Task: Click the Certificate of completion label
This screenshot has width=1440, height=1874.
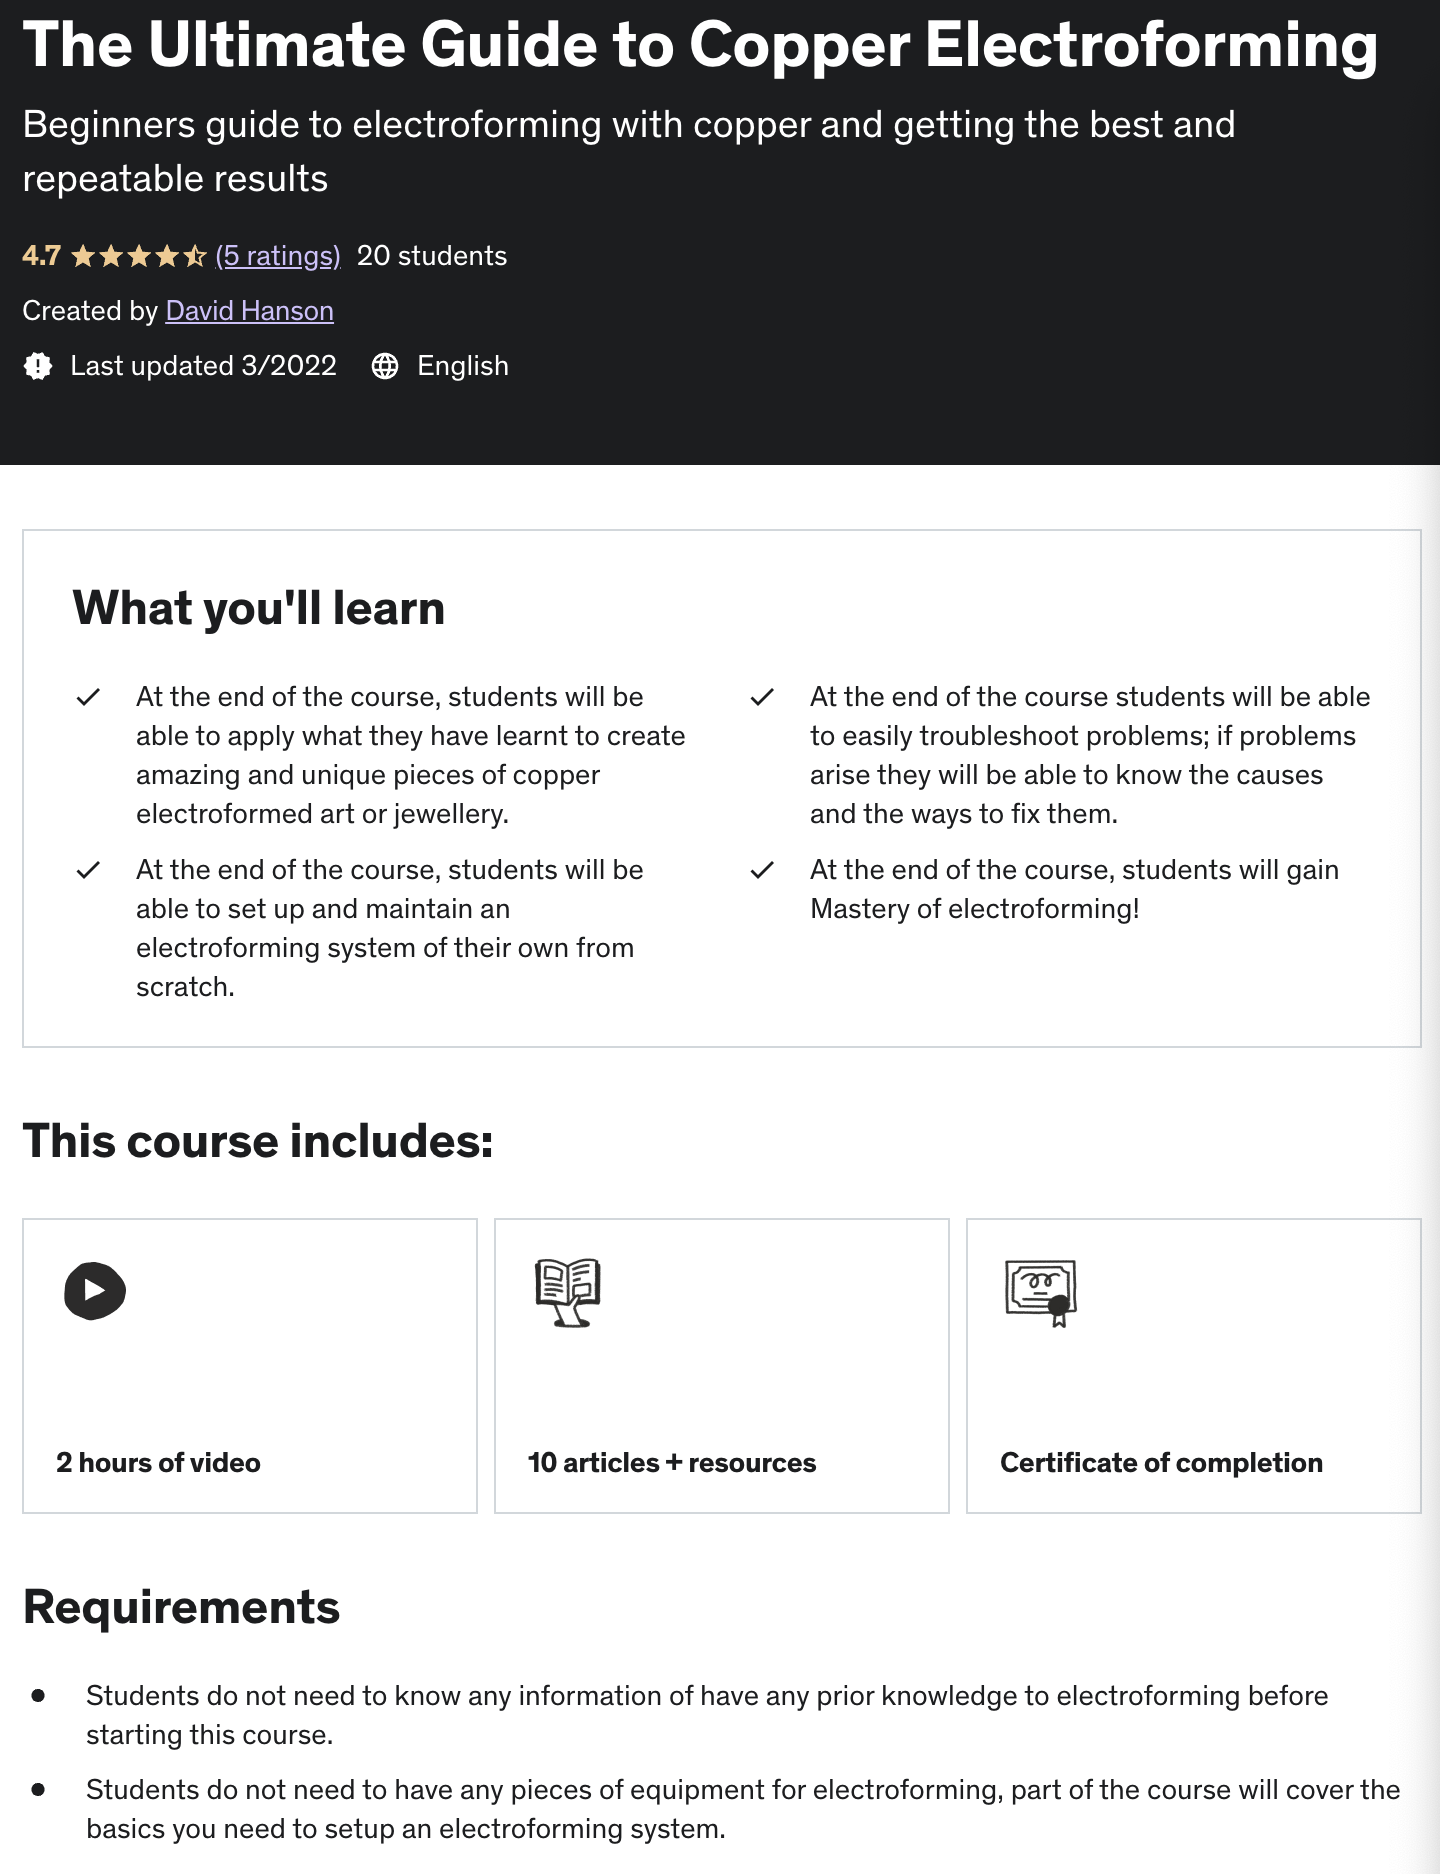Action: [x=1161, y=1462]
